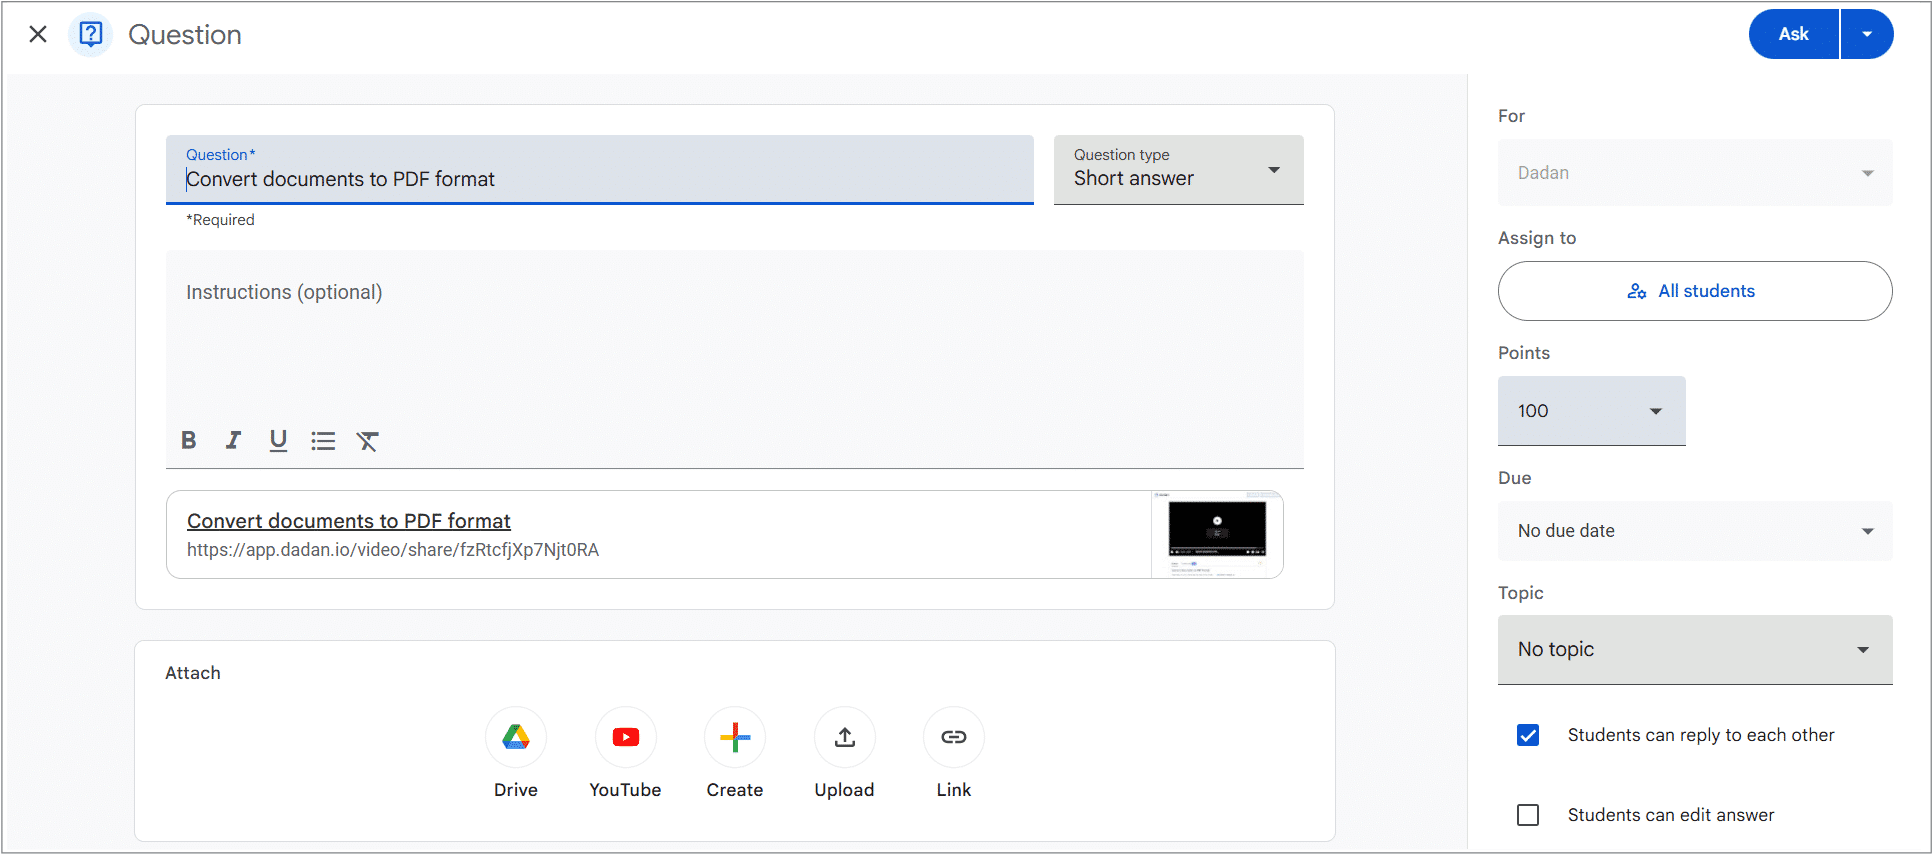
Task: Open the No due date dropdown
Action: (1694, 531)
